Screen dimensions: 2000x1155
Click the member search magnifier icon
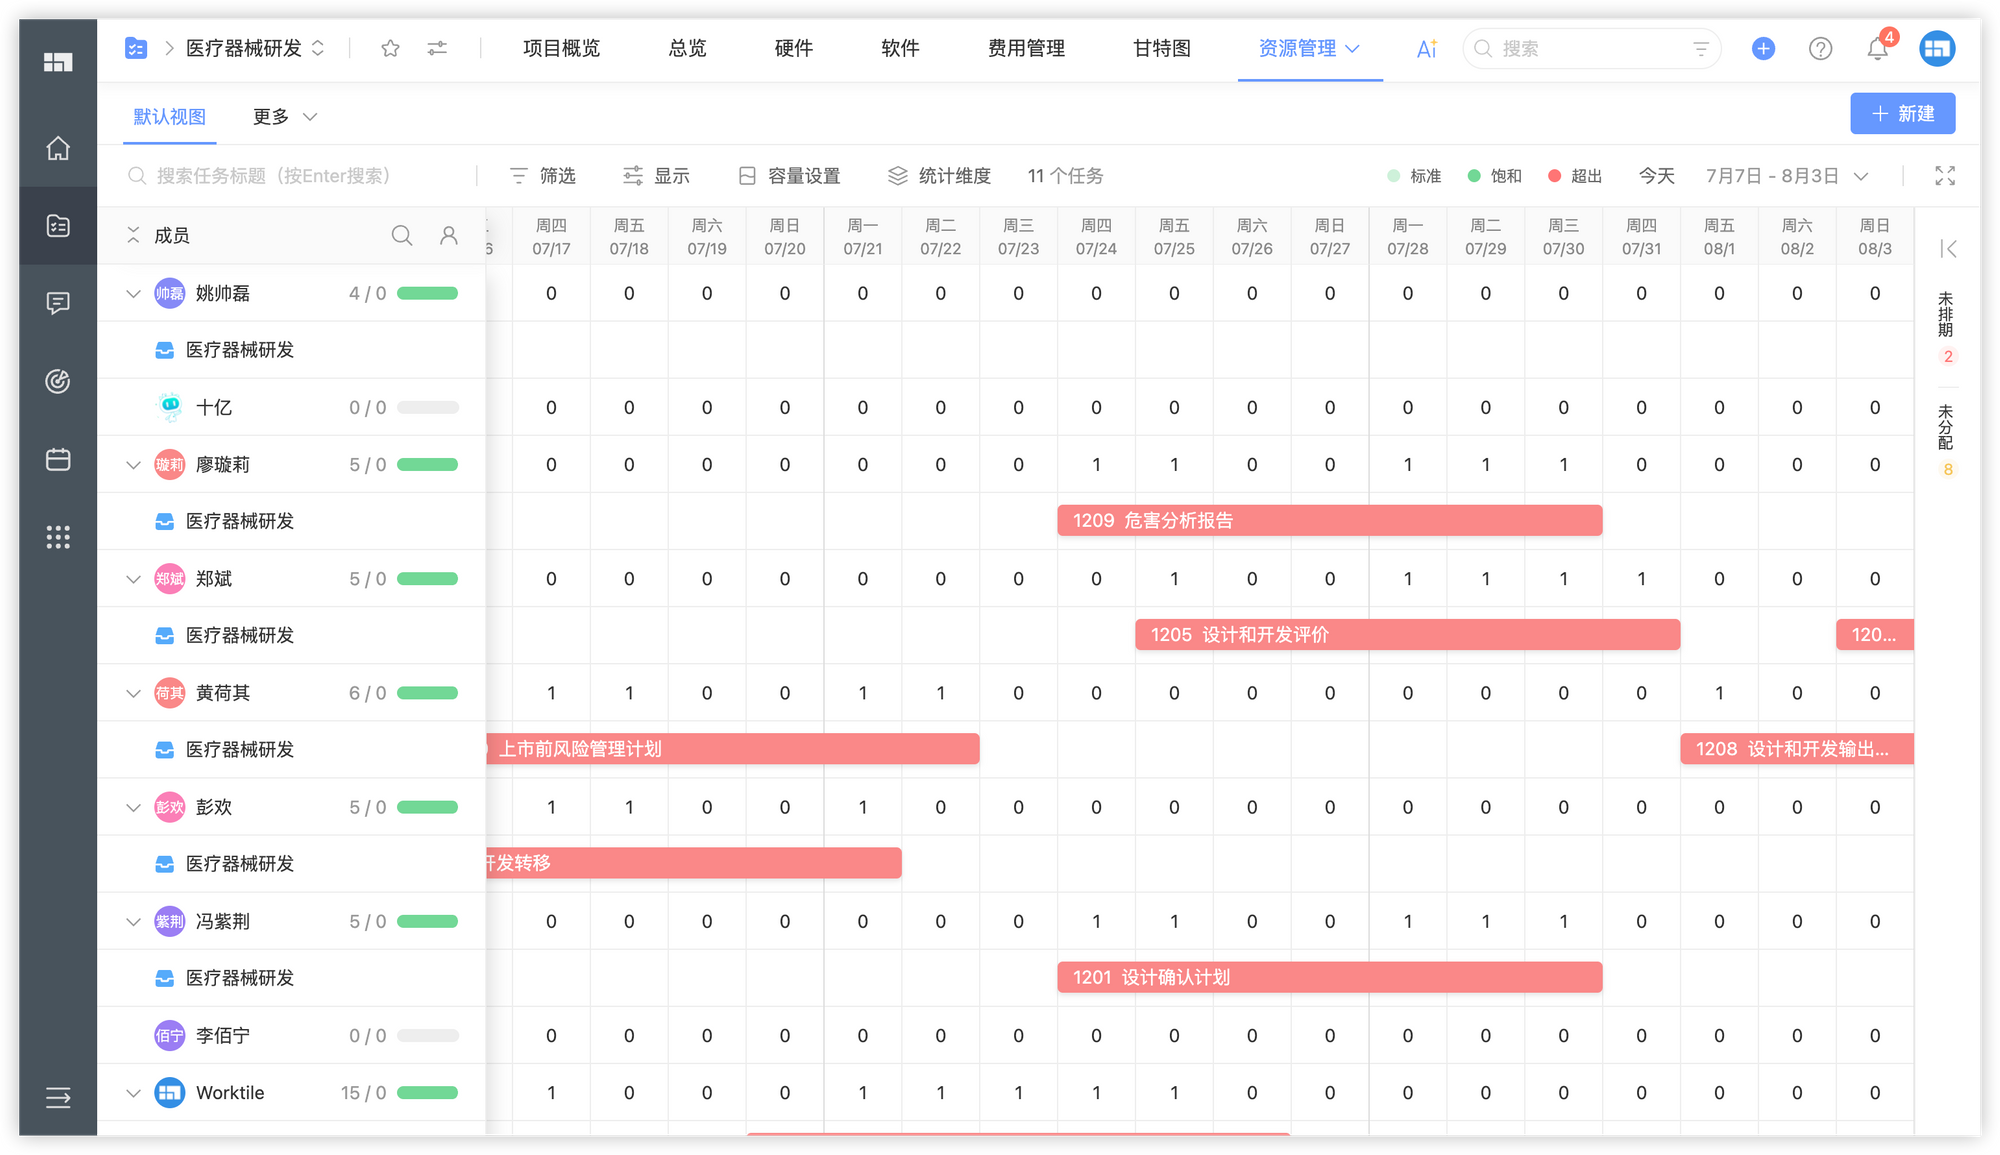401,236
